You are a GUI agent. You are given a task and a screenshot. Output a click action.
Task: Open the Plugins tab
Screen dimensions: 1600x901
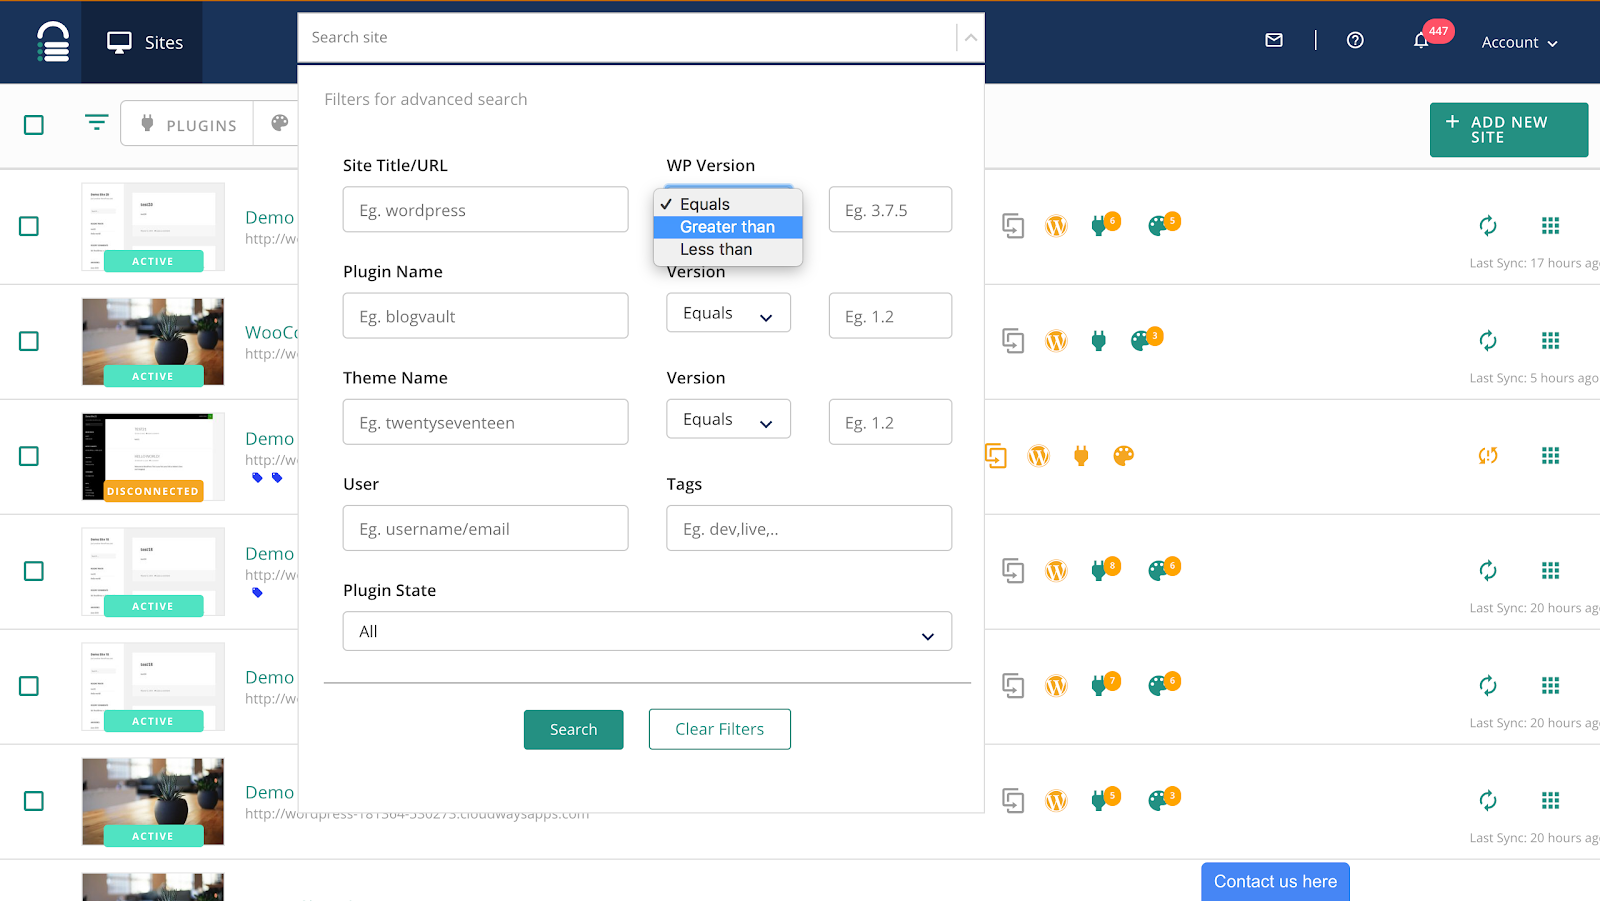pos(188,124)
